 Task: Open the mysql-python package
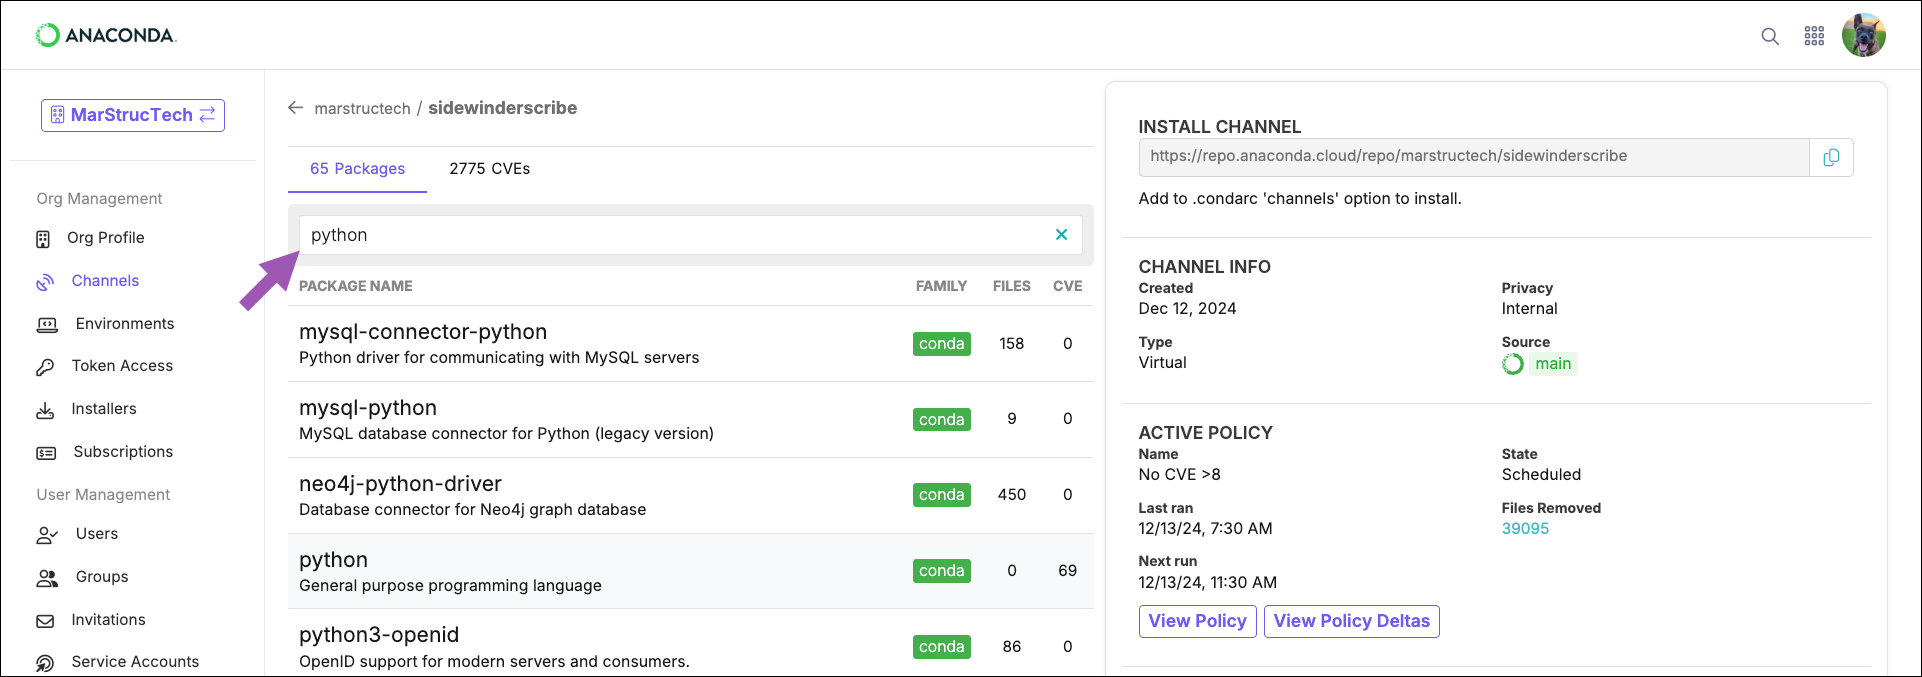pos(368,408)
